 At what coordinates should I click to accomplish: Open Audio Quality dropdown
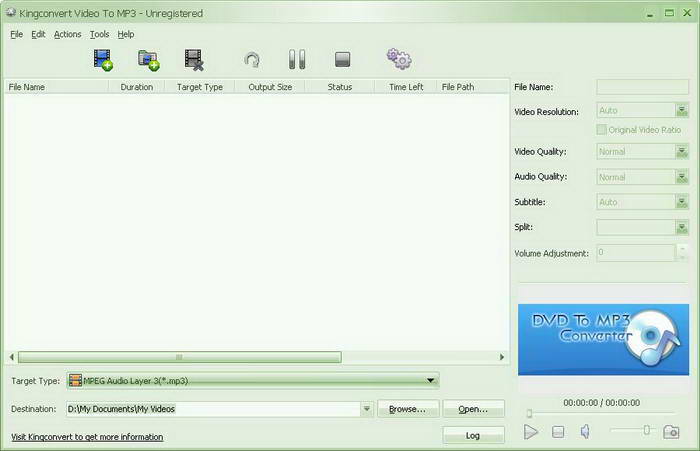click(x=682, y=177)
